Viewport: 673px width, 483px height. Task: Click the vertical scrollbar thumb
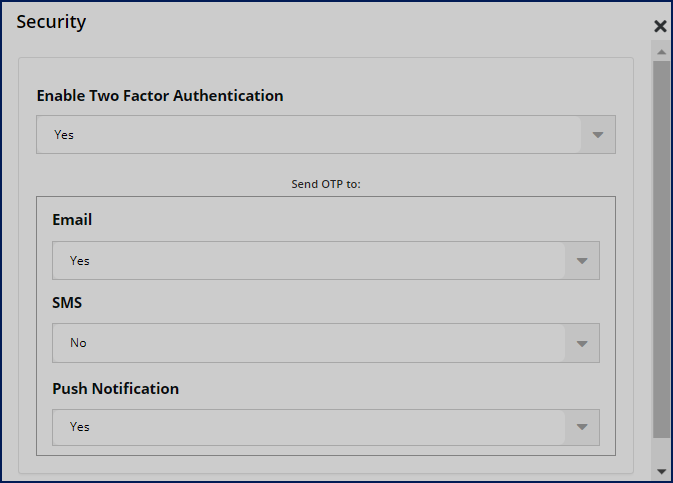(x=661, y=250)
